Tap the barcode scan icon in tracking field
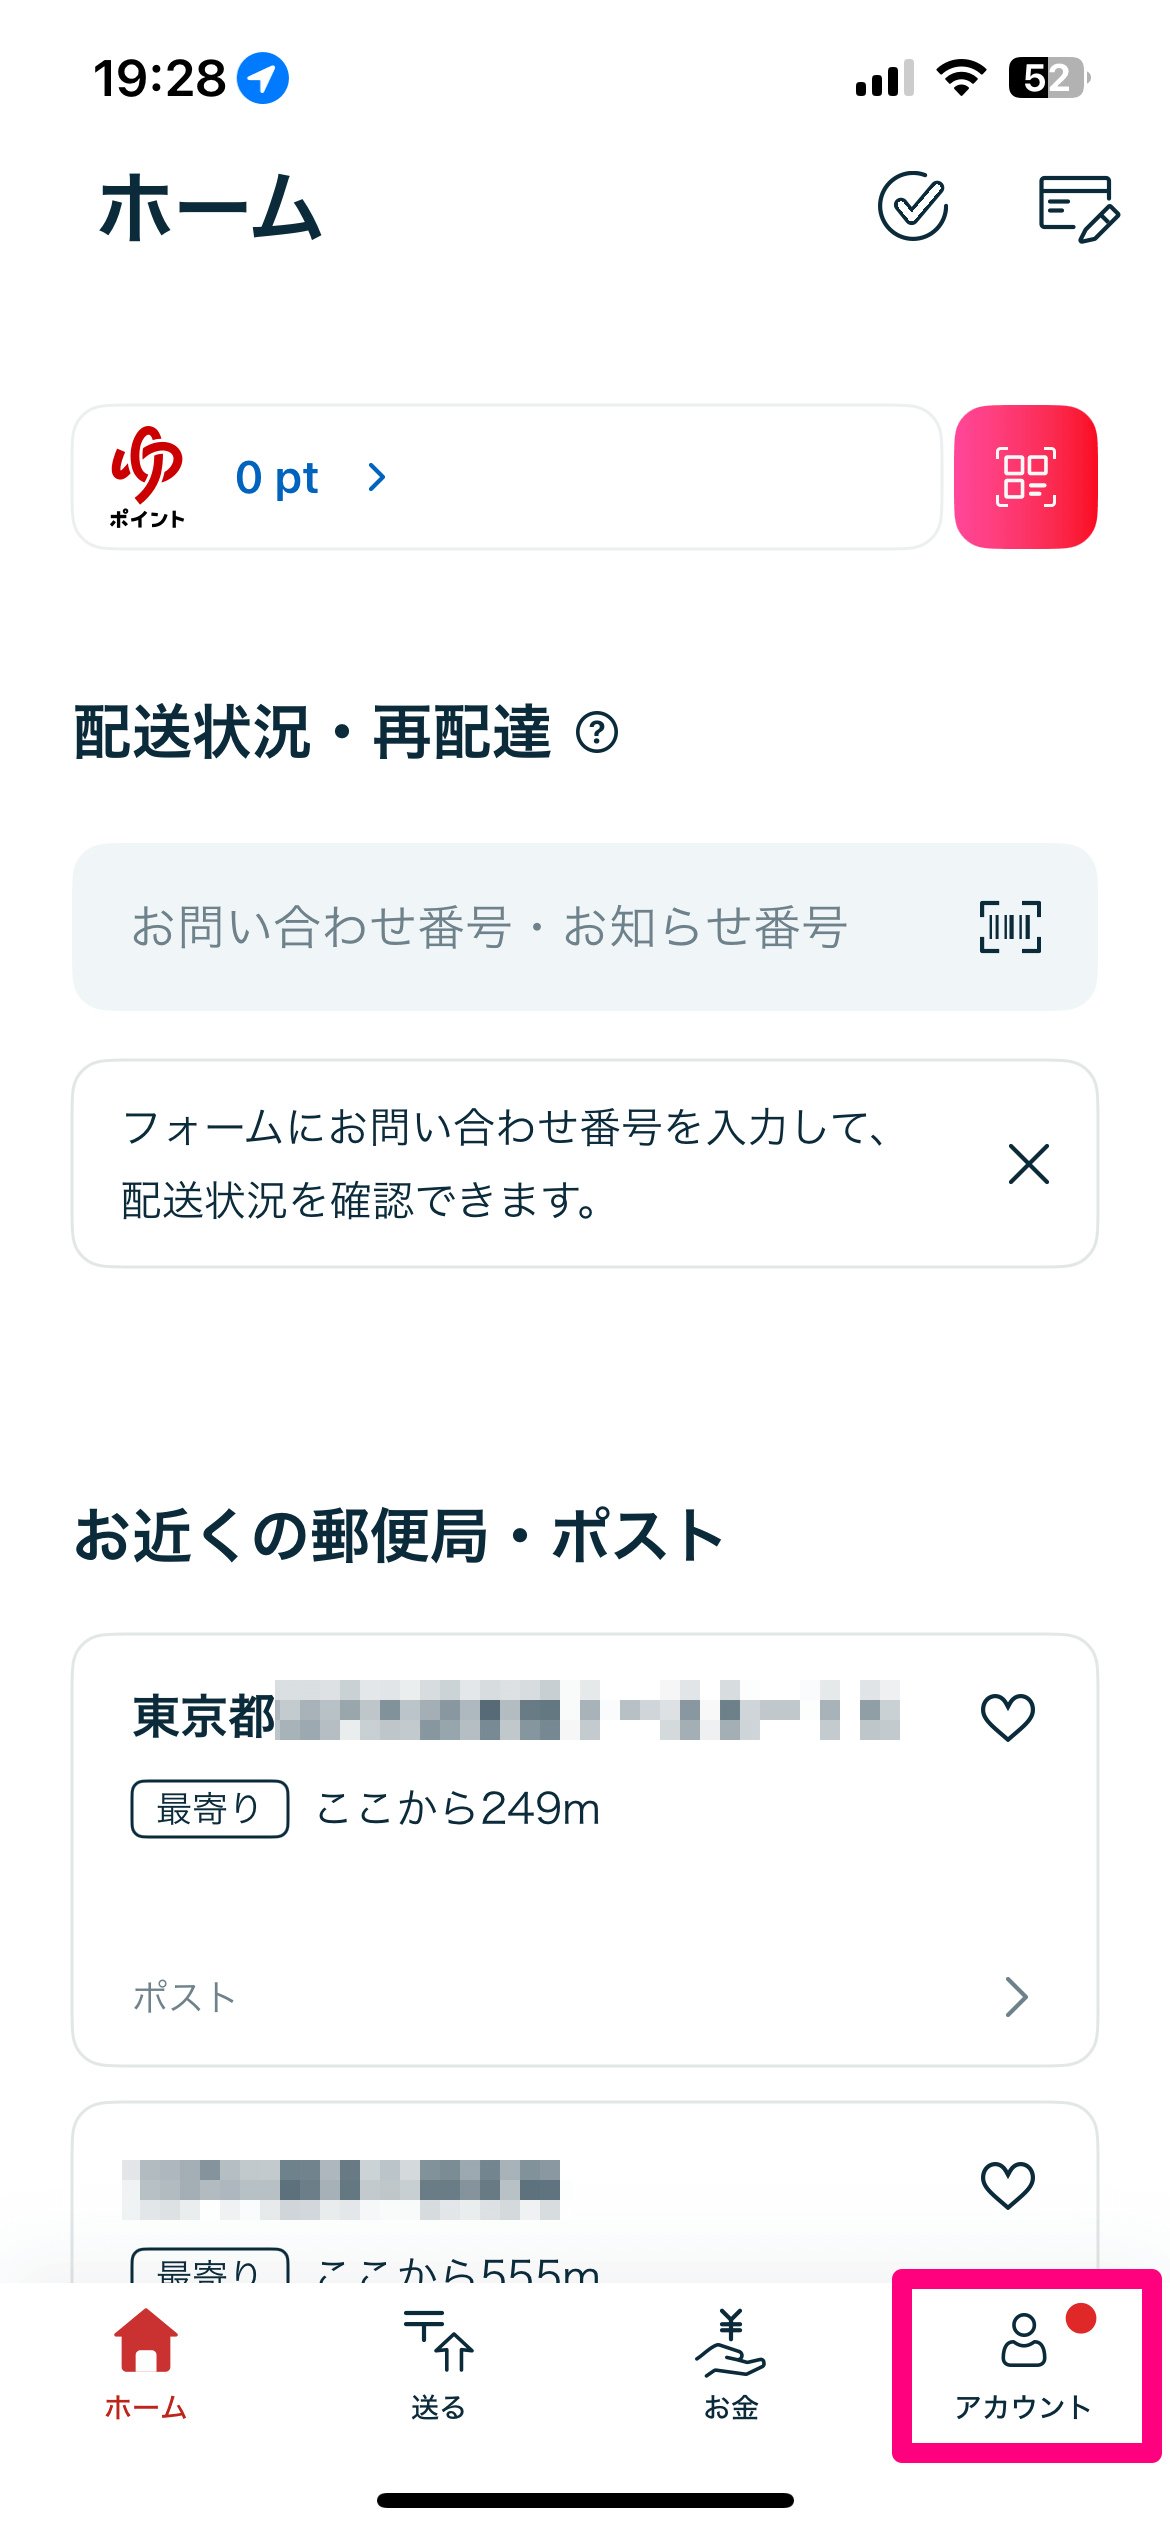1170x2532 pixels. pos(1010,927)
